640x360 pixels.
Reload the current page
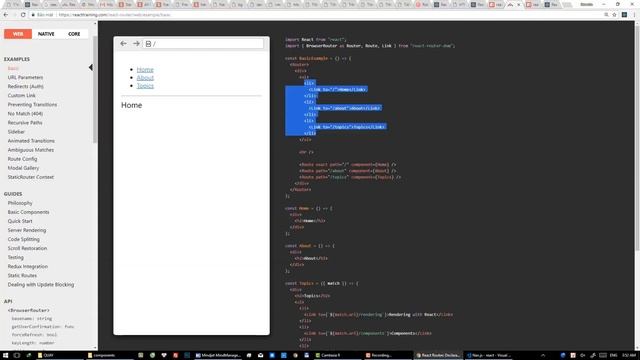(x=23, y=15)
